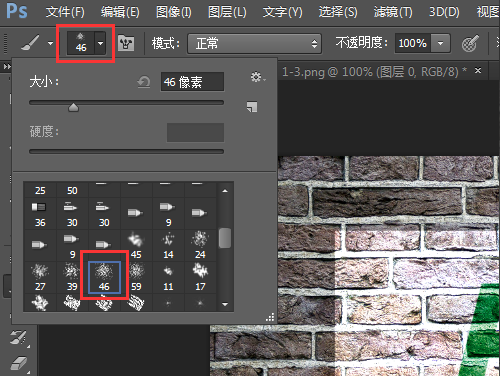Viewport: 500px width, 376px height.
Task: Click the 大小 size slider handle
Action: point(73,107)
